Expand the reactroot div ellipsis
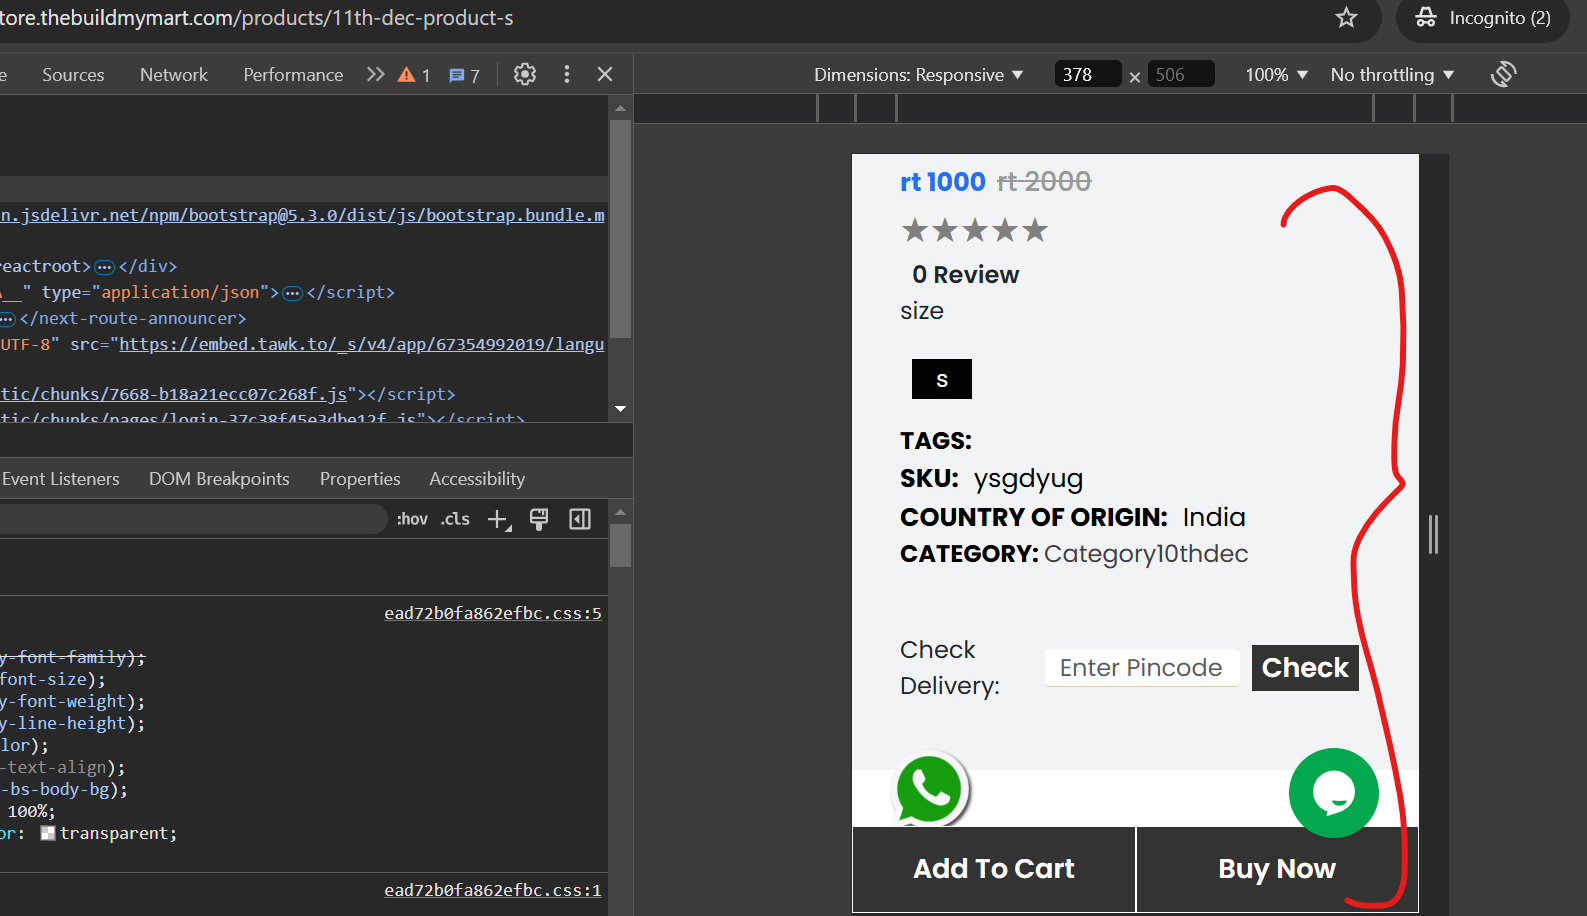This screenshot has height=916, width=1587. (x=104, y=267)
